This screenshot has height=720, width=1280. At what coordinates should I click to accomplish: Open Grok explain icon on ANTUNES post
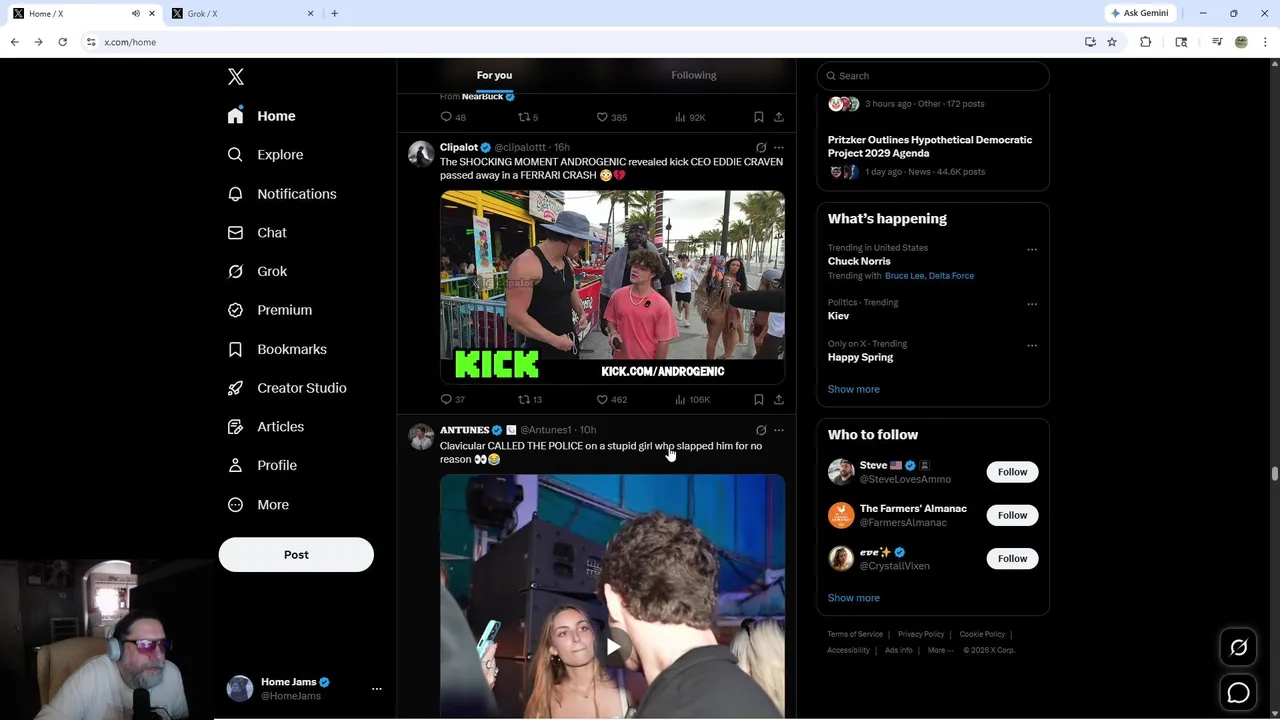(761, 430)
